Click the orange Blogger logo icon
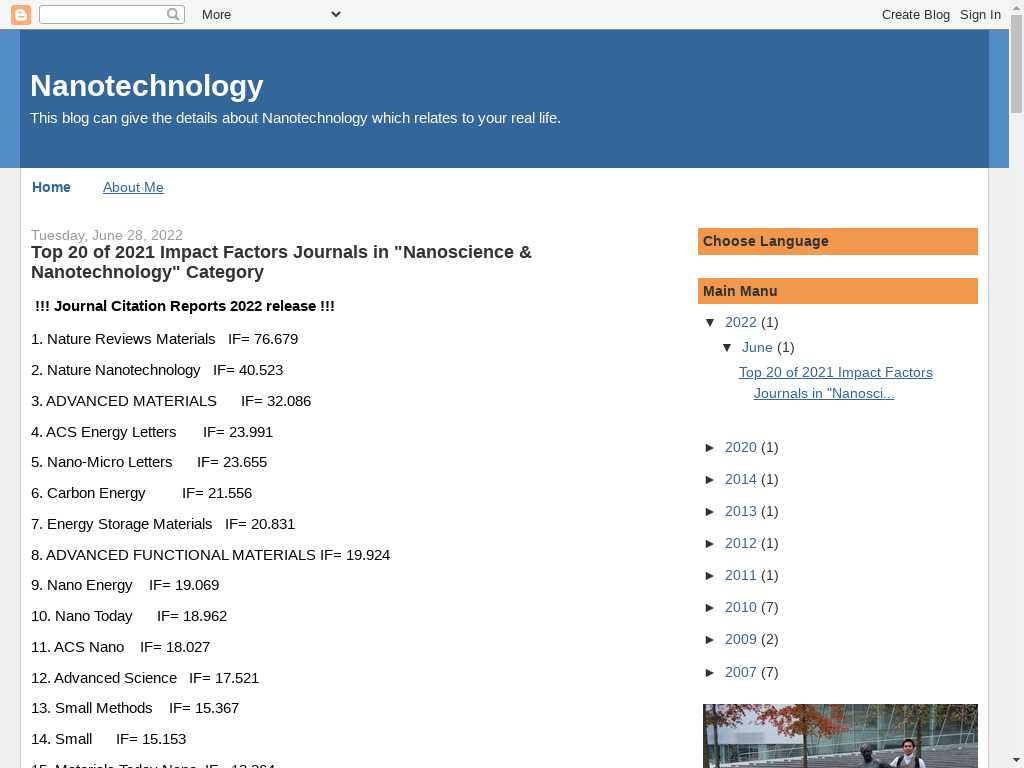Screen dimensions: 1024x768 coord(21,14)
